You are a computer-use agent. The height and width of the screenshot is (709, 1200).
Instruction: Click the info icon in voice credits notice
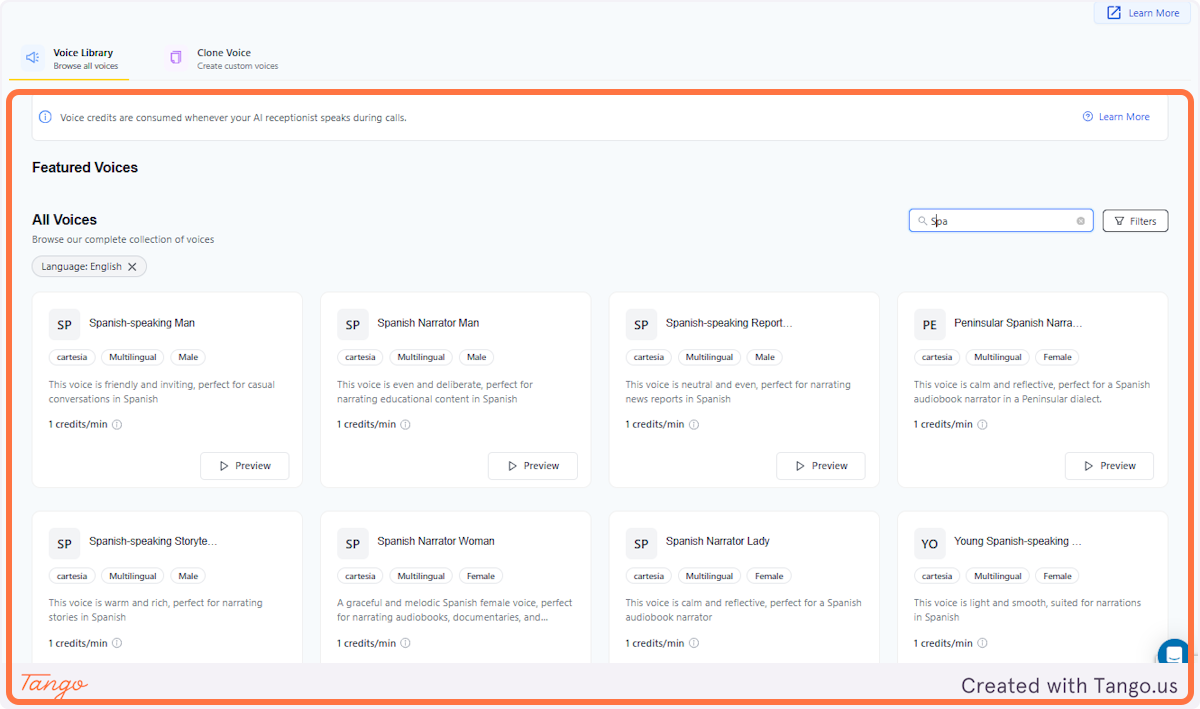pyautogui.click(x=45, y=117)
